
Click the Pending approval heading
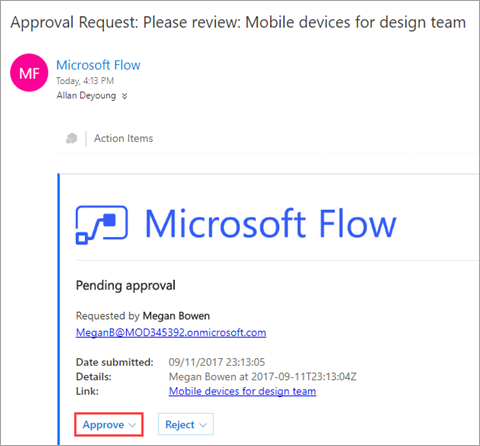click(126, 285)
